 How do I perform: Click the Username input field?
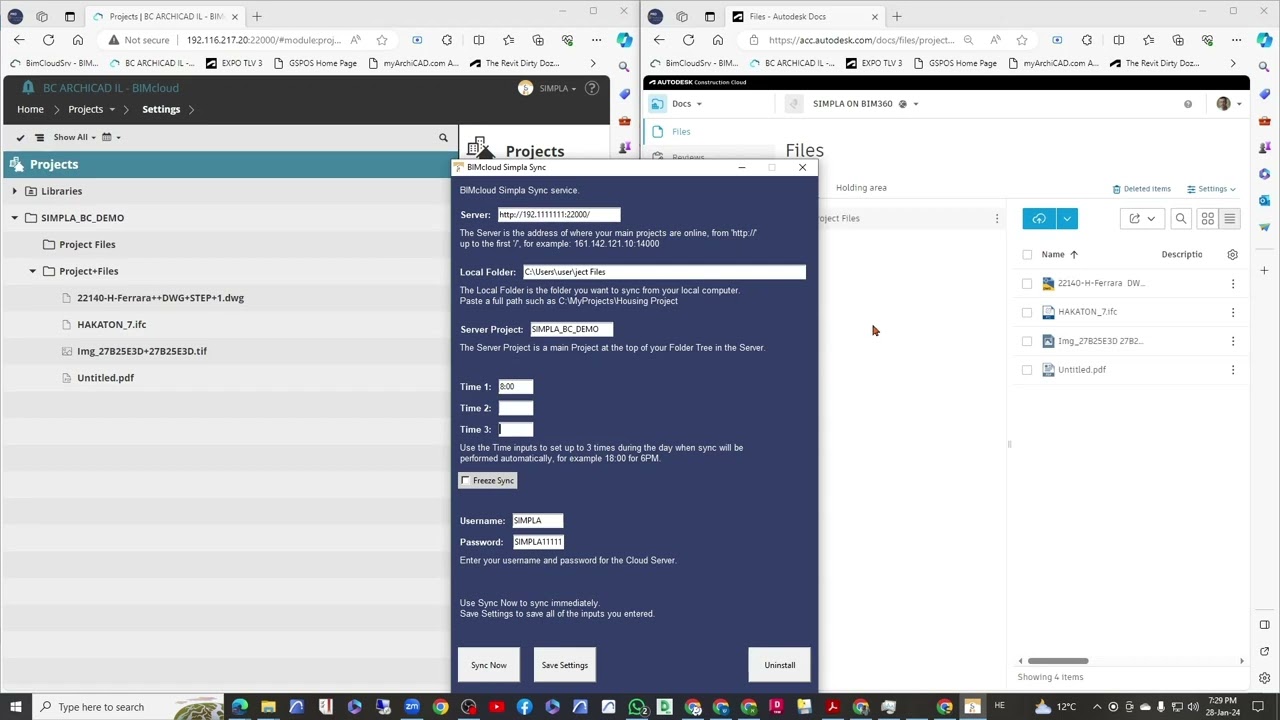(538, 521)
